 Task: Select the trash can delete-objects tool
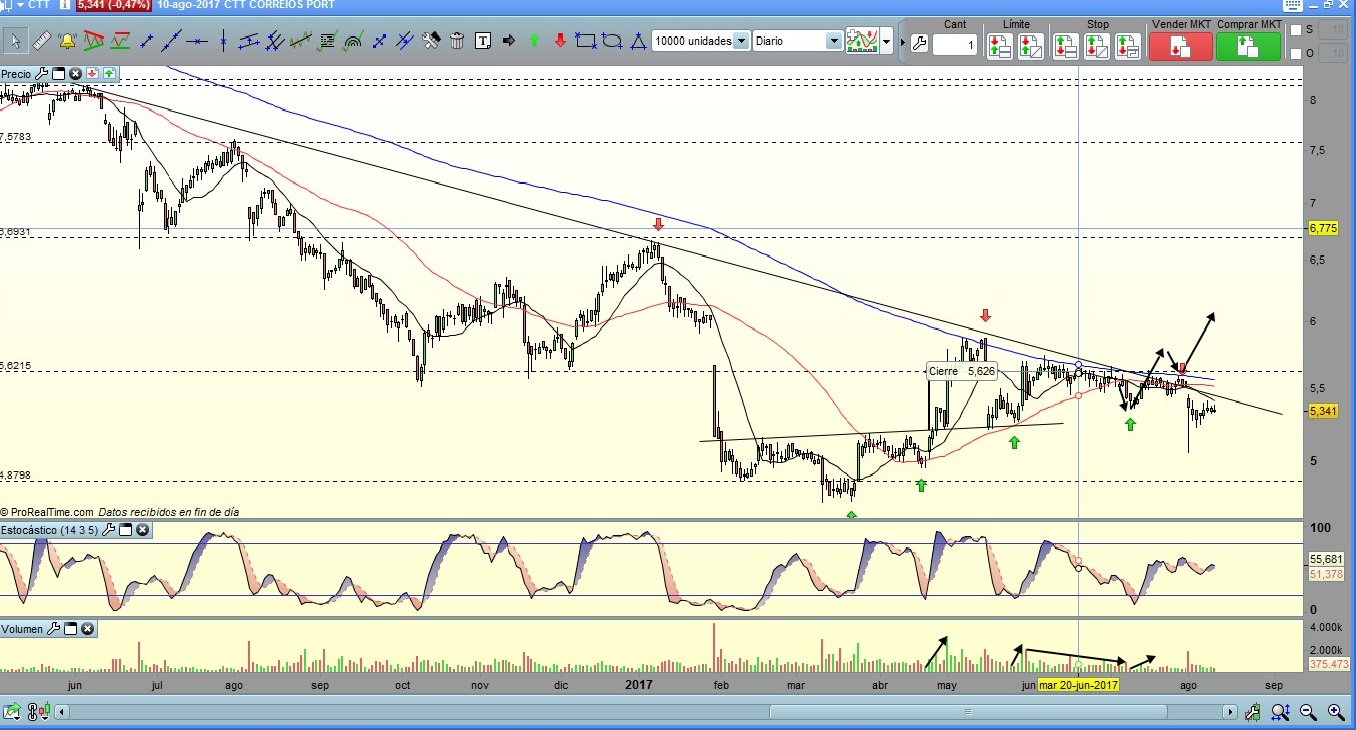457,41
